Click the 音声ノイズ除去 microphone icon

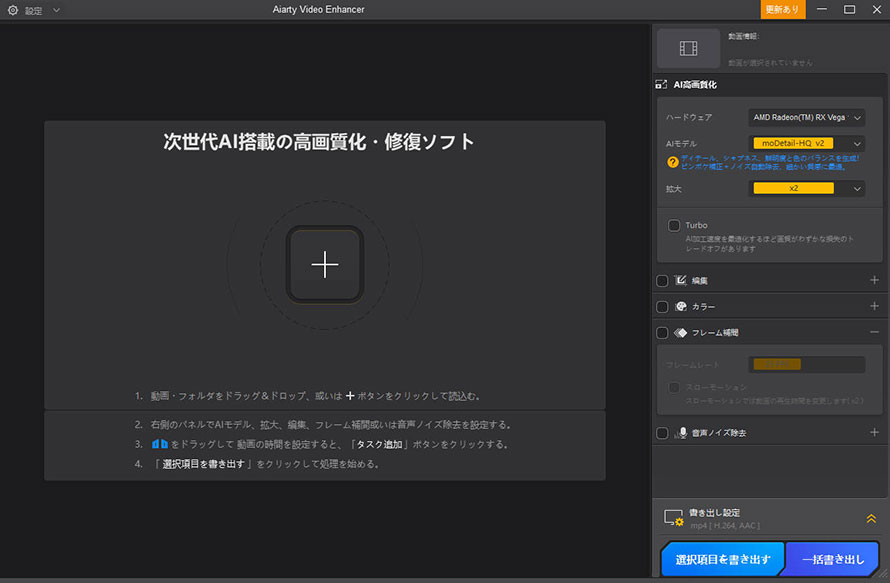[681, 433]
